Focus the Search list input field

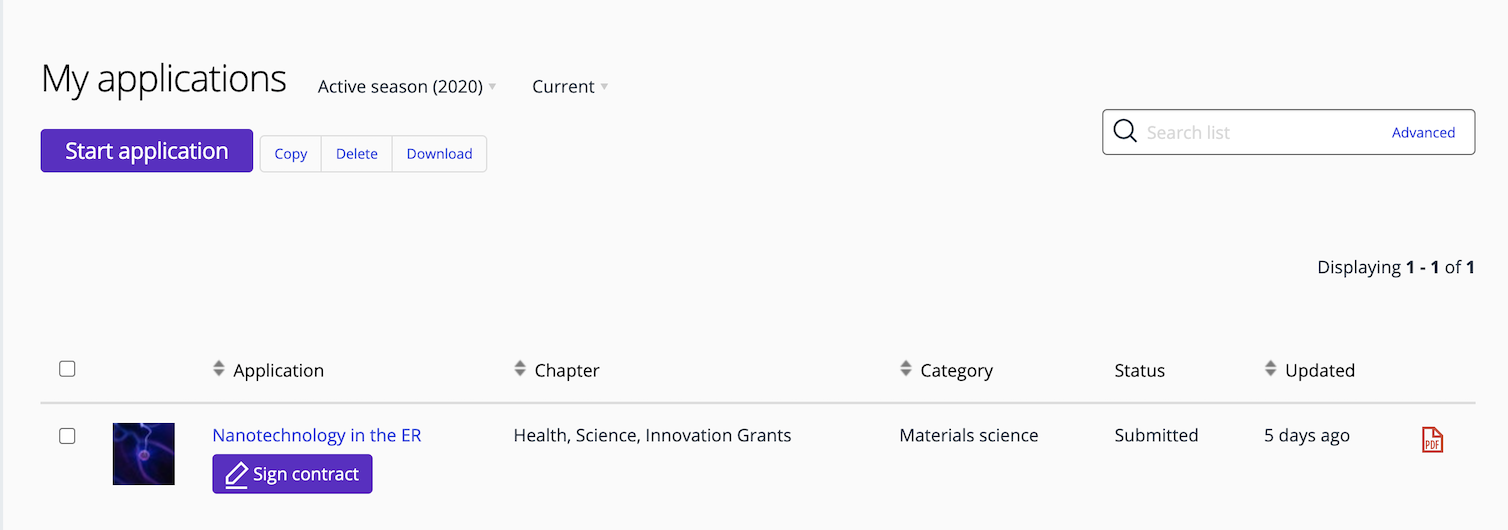point(1260,132)
